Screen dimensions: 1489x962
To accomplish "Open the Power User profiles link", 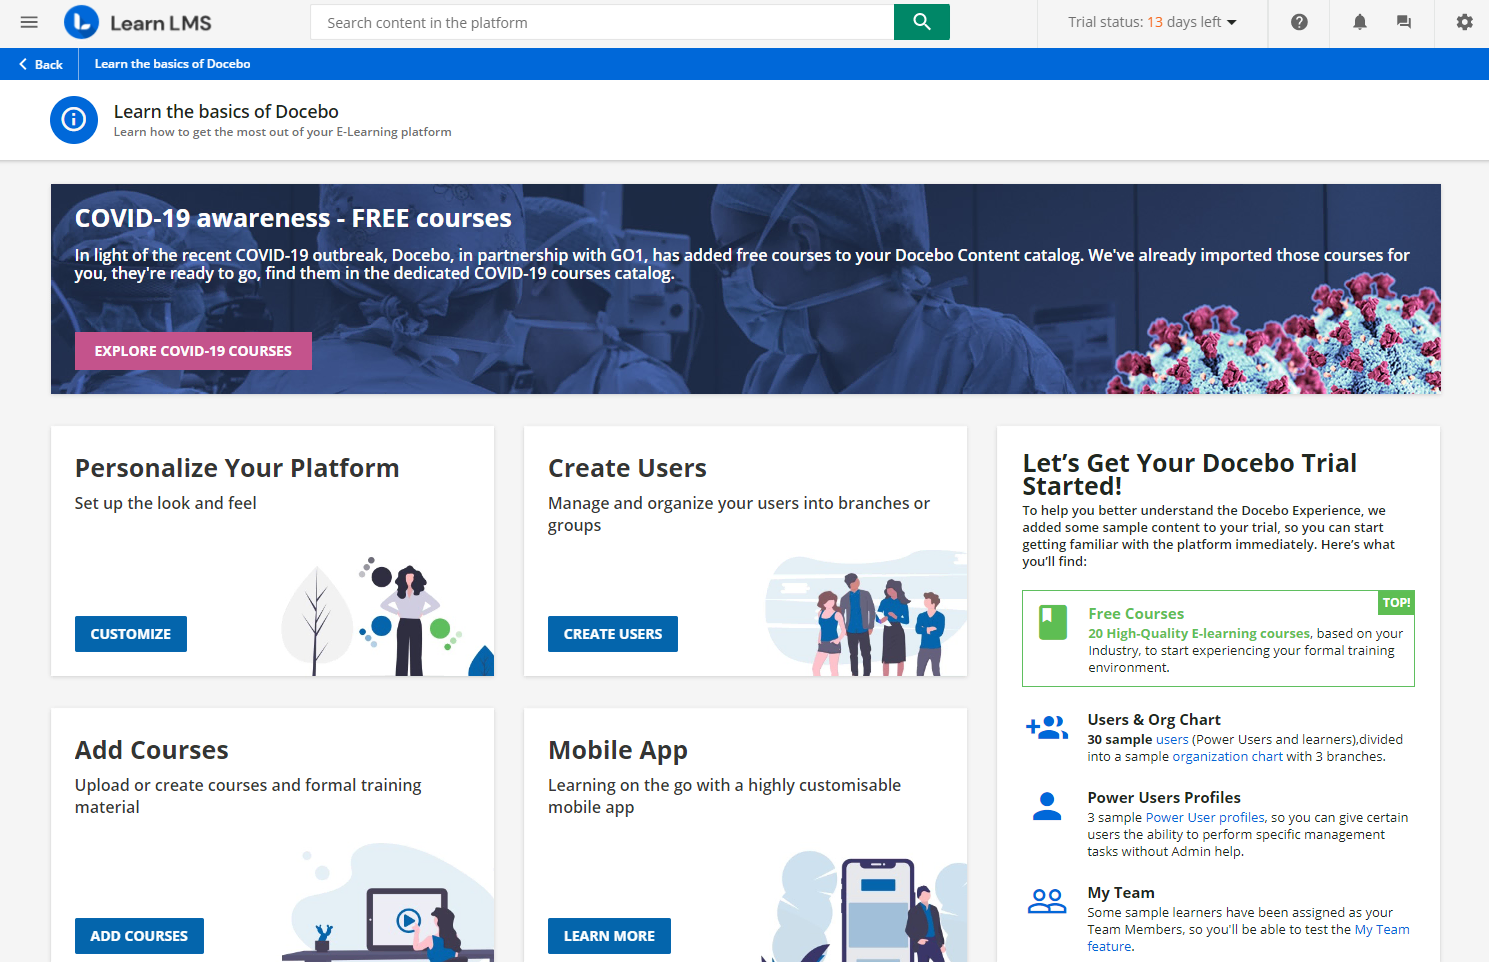I will pyautogui.click(x=1205, y=818).
